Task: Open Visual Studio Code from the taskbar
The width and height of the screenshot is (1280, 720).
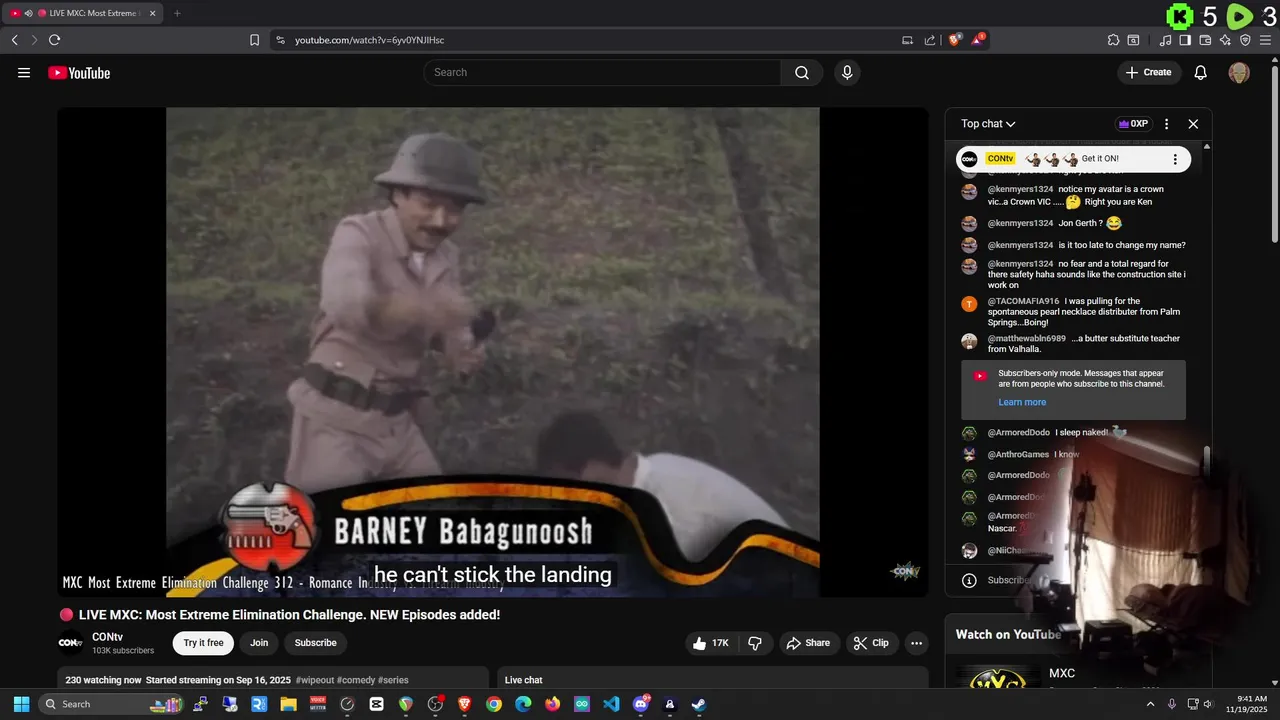Action: [x=611, y=704]
